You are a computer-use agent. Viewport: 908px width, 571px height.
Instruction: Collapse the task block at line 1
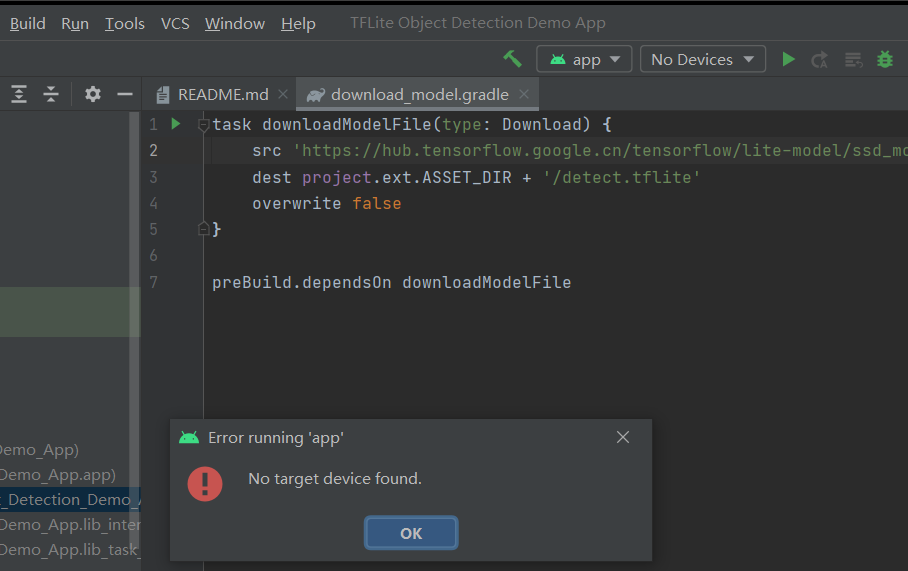pos(203,125)
